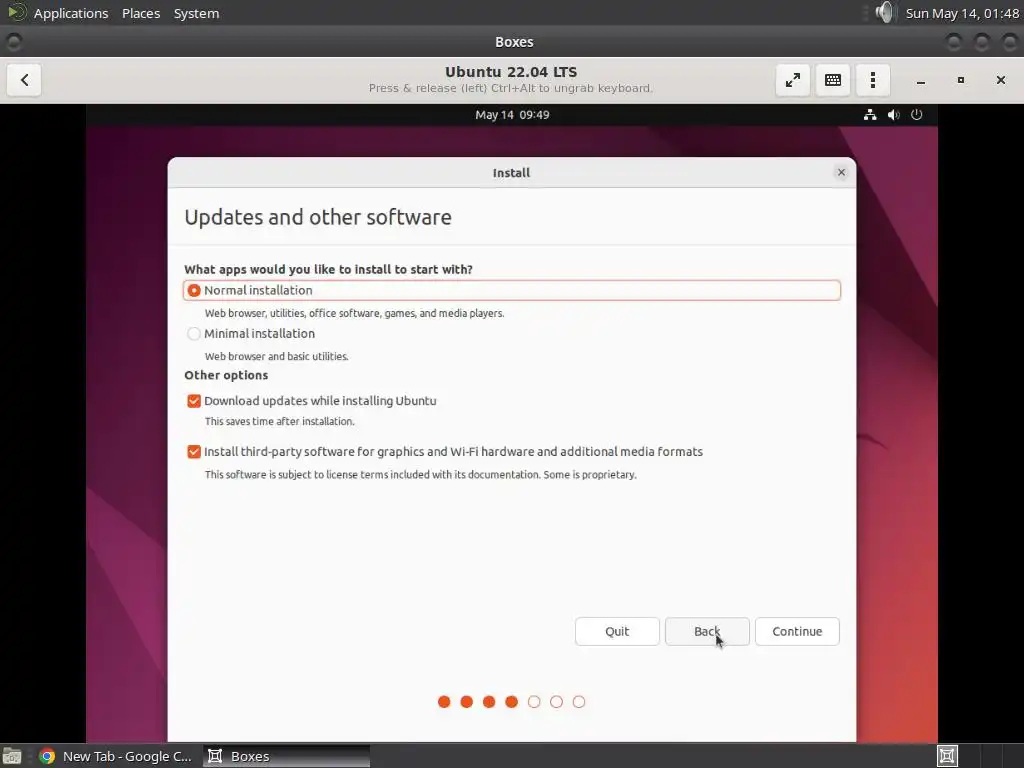The height and width of the screenshot is (768, 1024).
Task: Click the Quit button
Action: pyautogui.click(x=617, y=632)
